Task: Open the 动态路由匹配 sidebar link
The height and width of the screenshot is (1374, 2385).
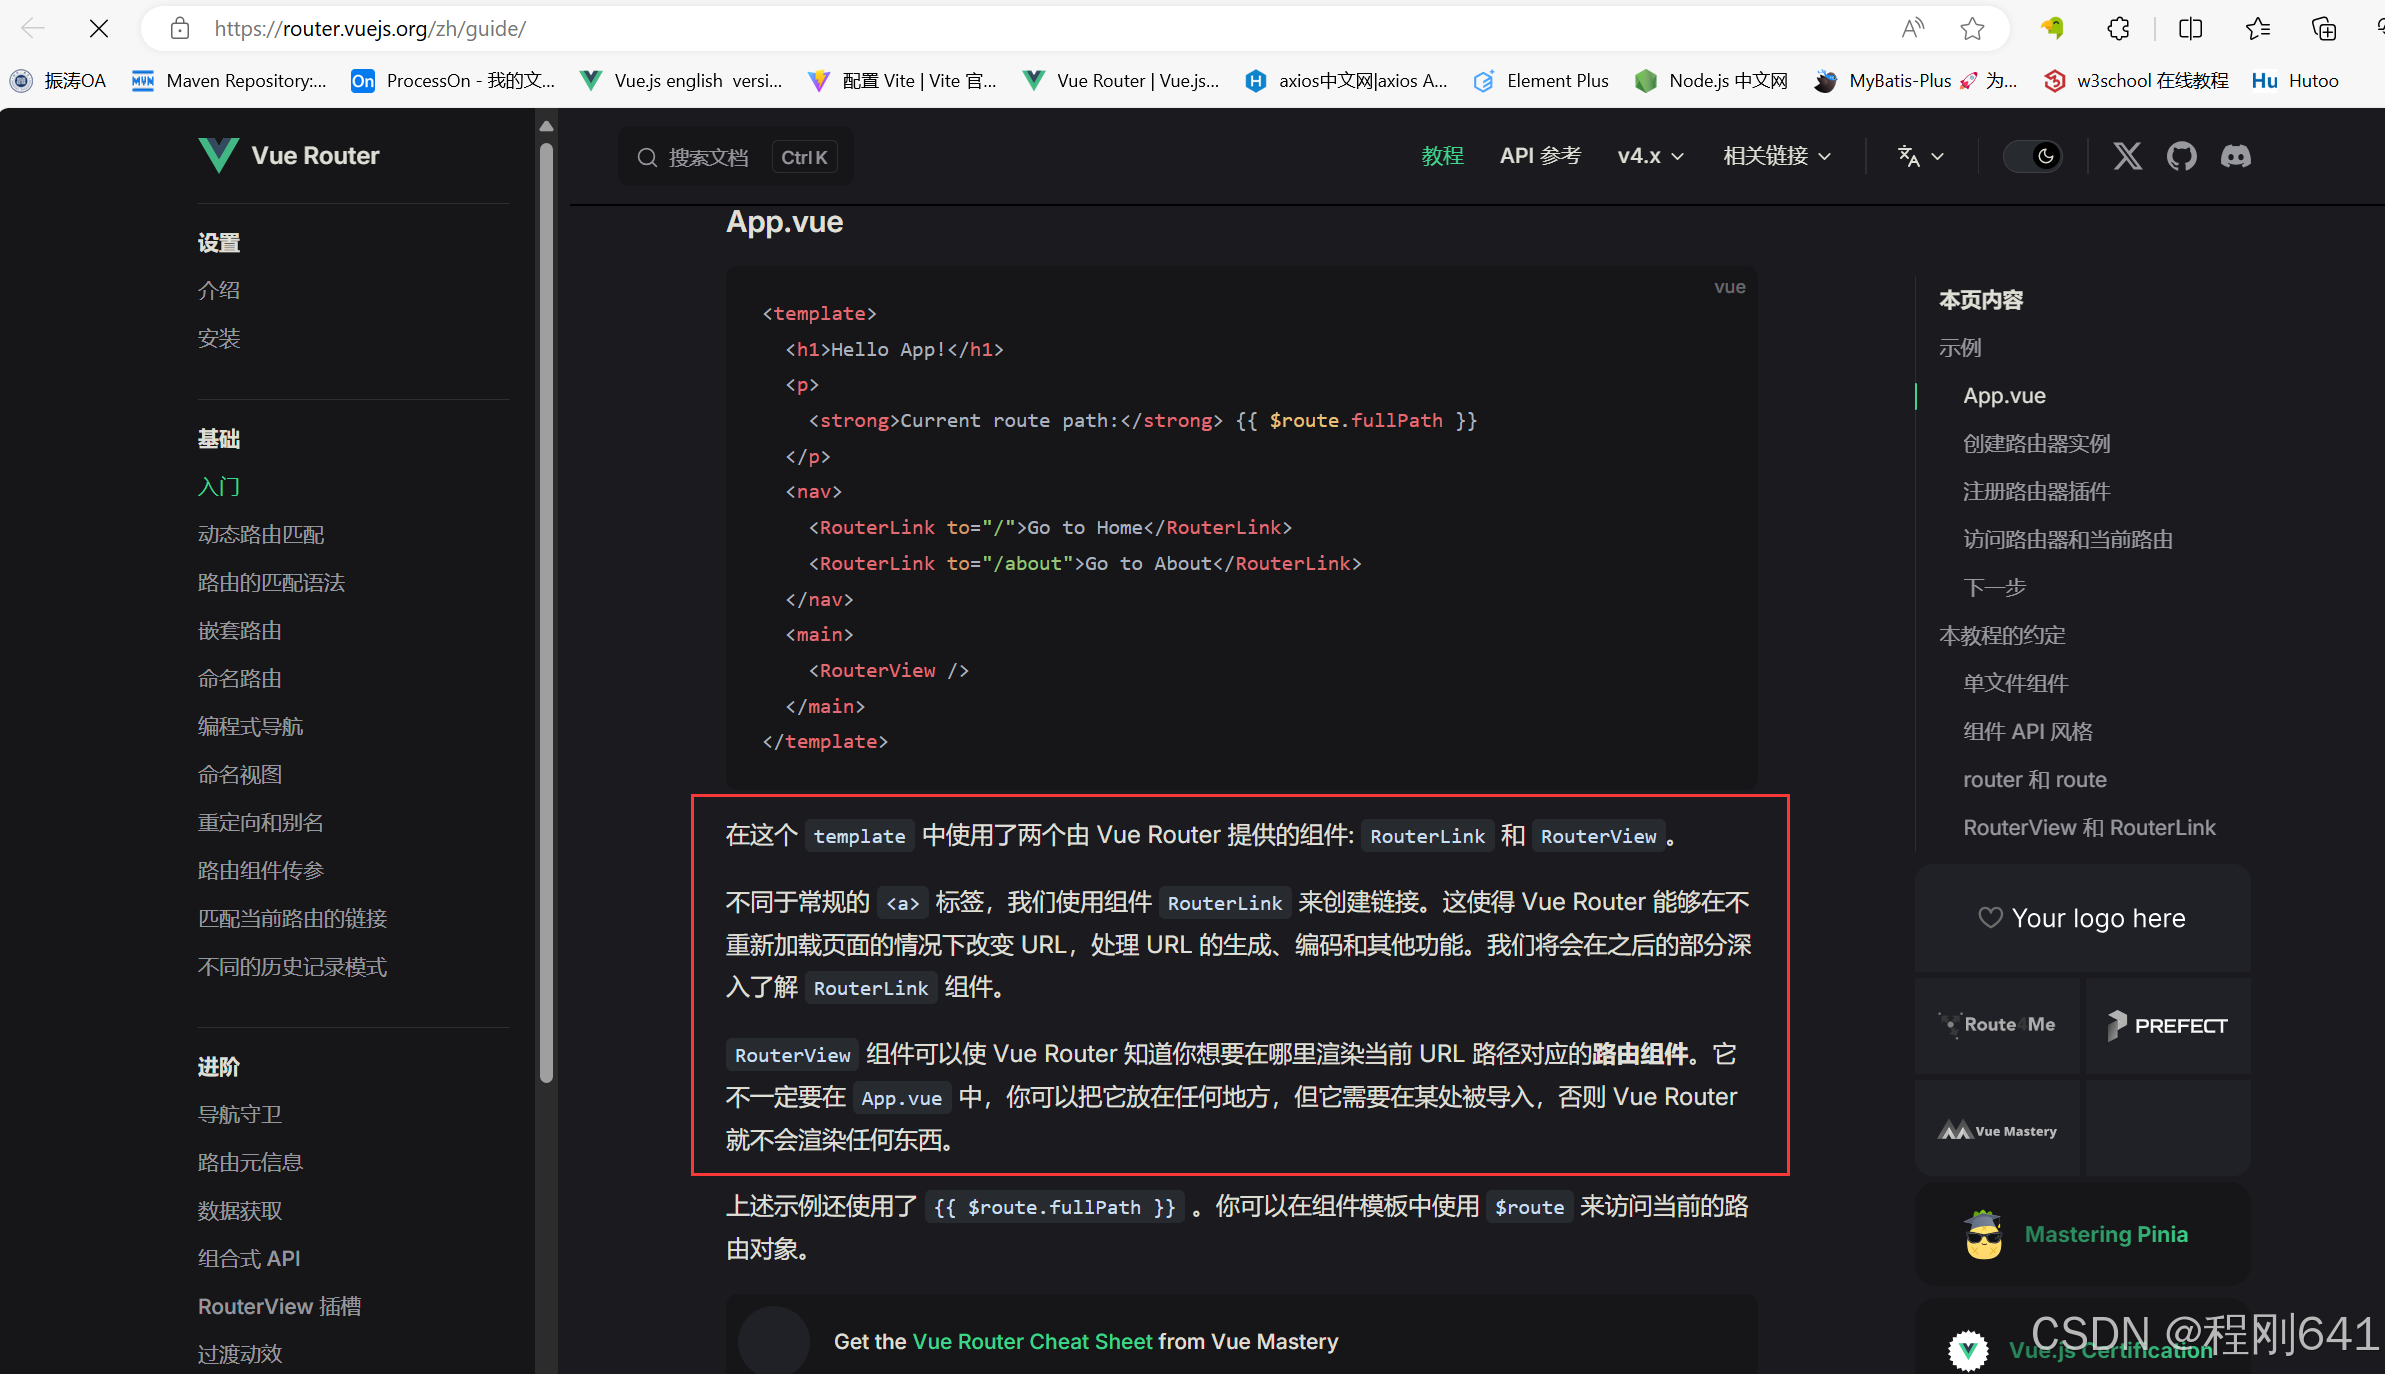Action: [261, 535]
